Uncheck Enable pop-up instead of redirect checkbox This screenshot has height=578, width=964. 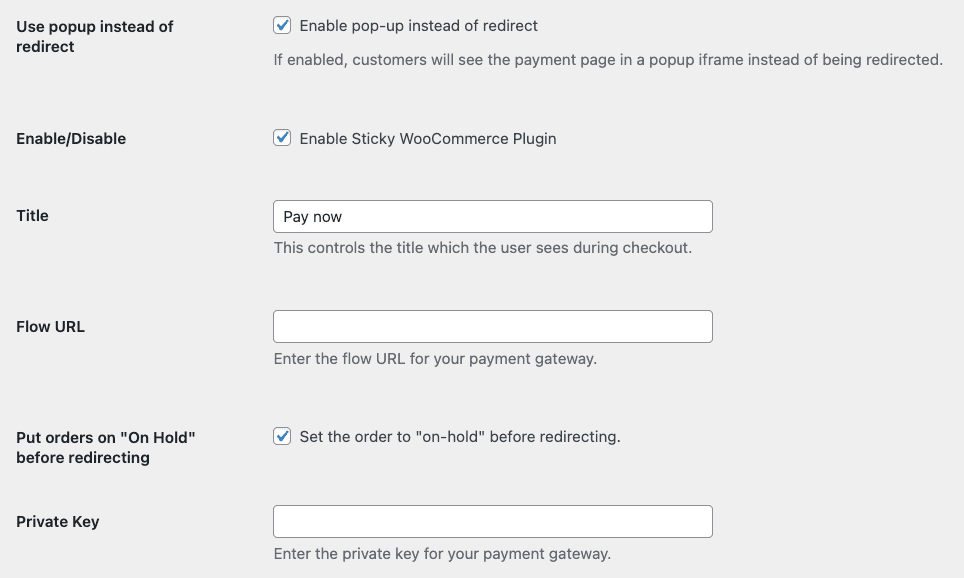click(x=282, y=25)
